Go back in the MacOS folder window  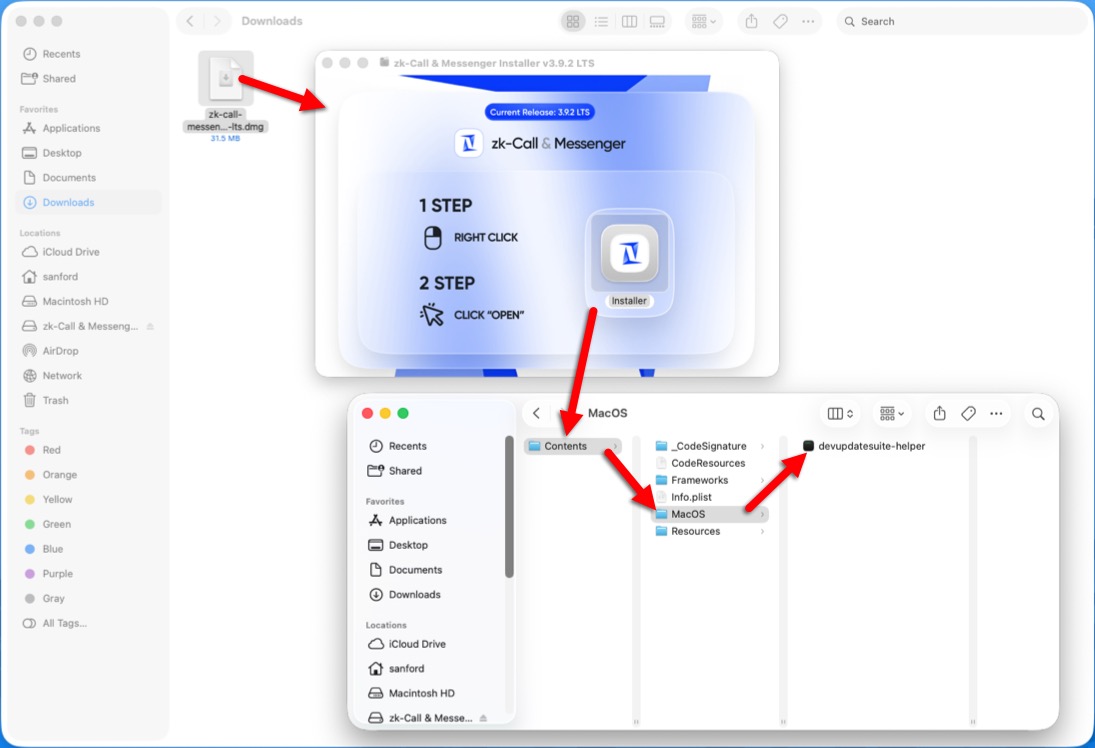[537, 413]
